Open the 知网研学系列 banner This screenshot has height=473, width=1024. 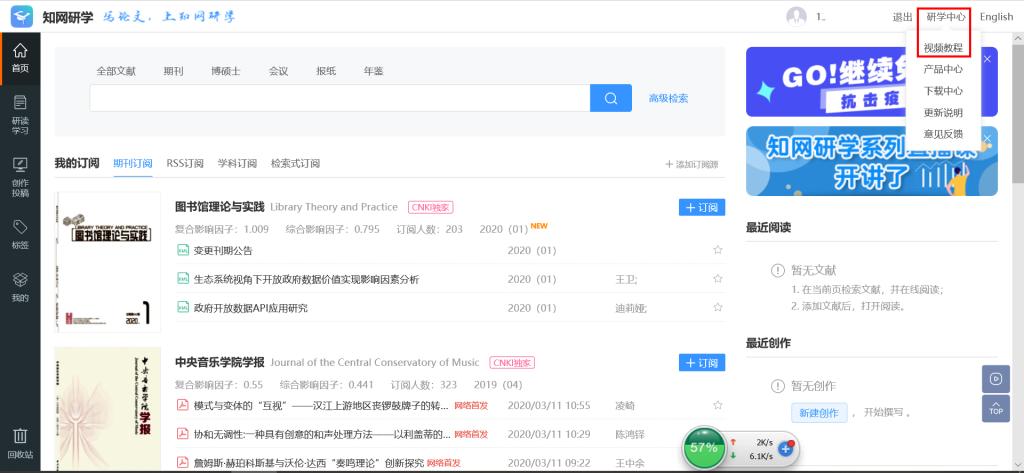872,161
